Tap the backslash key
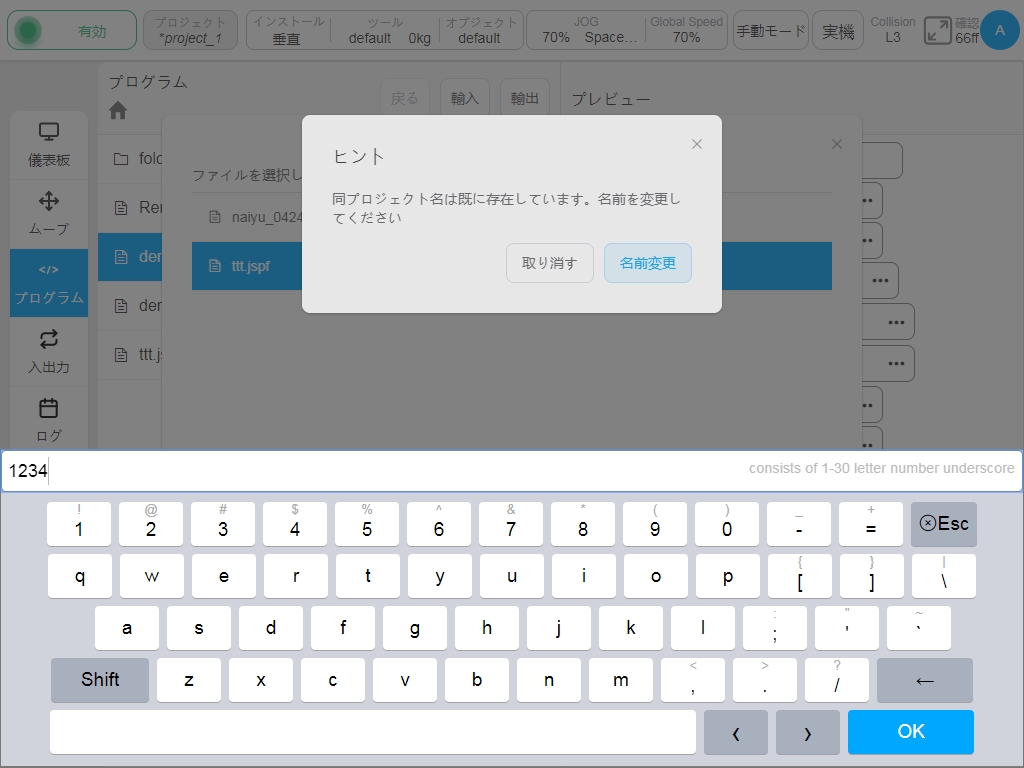This screenshot has width=1024, height=768. tap(944, 576)
